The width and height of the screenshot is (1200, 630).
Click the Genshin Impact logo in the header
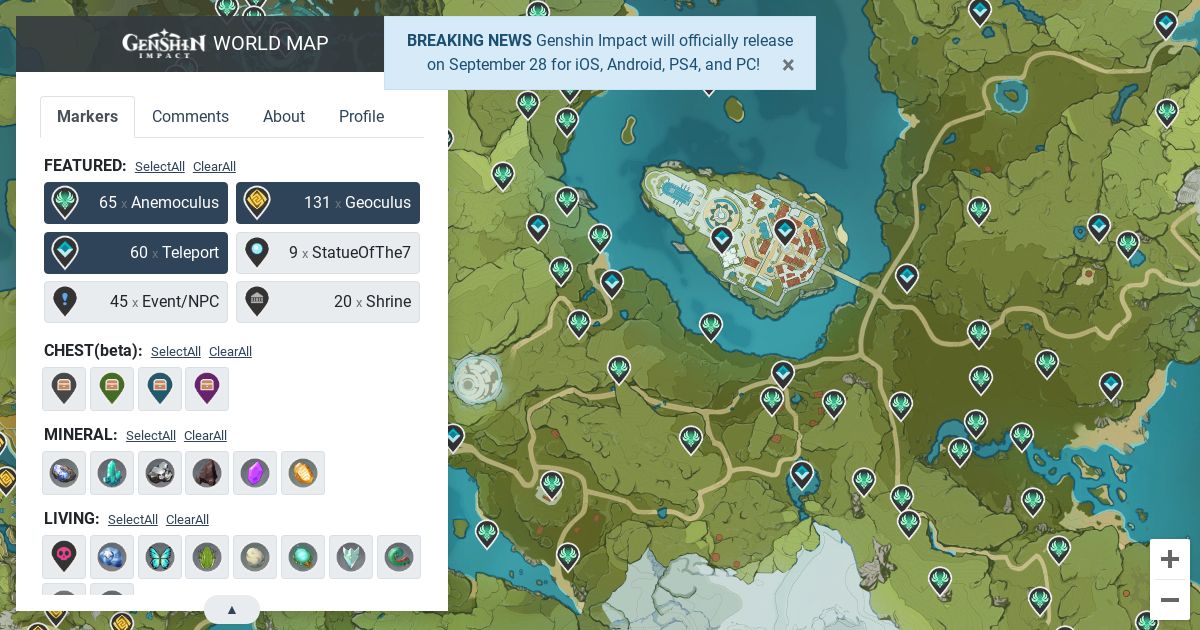pyautogui.click(x=164, y=44)
